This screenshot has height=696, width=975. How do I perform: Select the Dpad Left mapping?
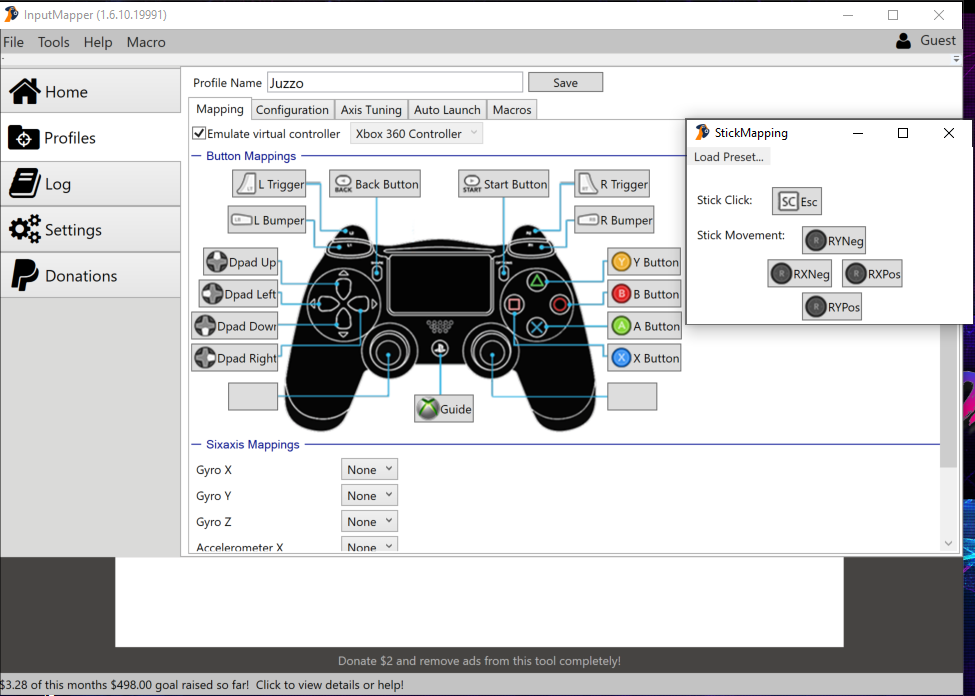click(x=238, y=294)
